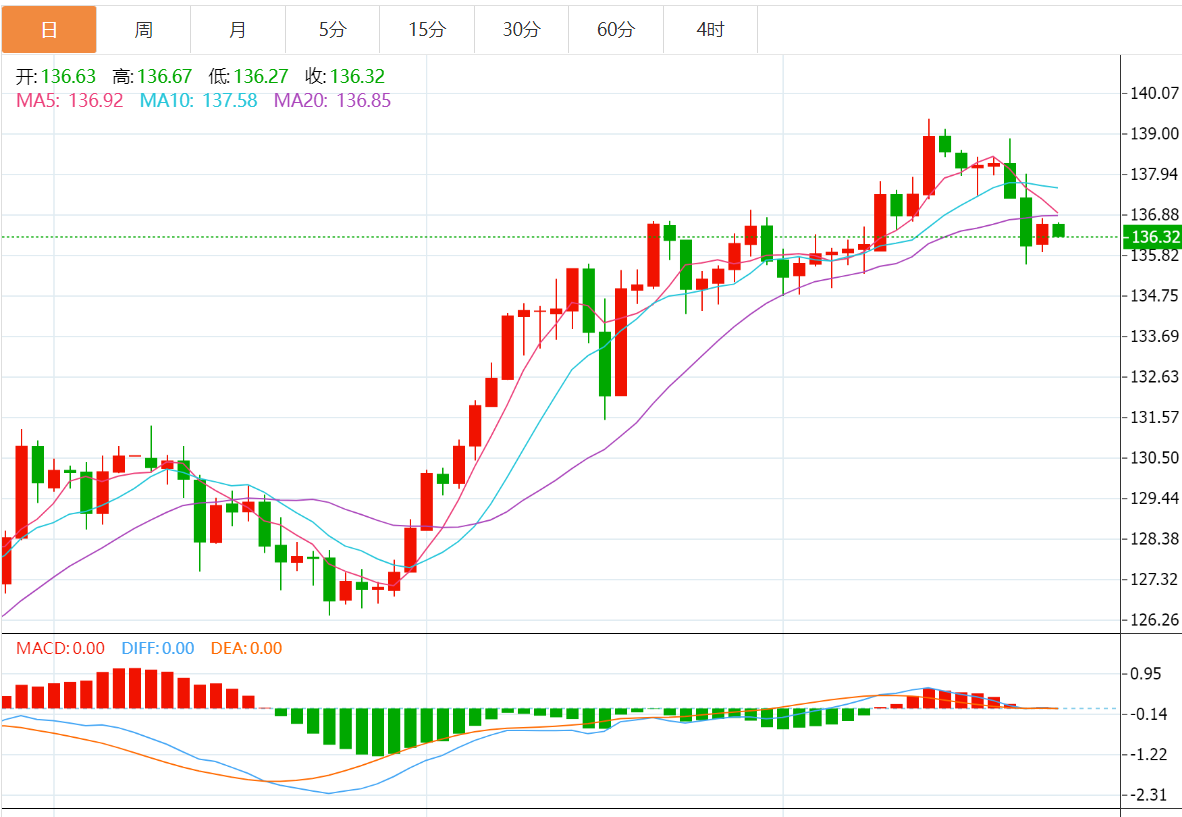The width and height of the screenshot is (1182, 817).
Task: Click the 高:136.67 high price value
Action: [152, 77]
